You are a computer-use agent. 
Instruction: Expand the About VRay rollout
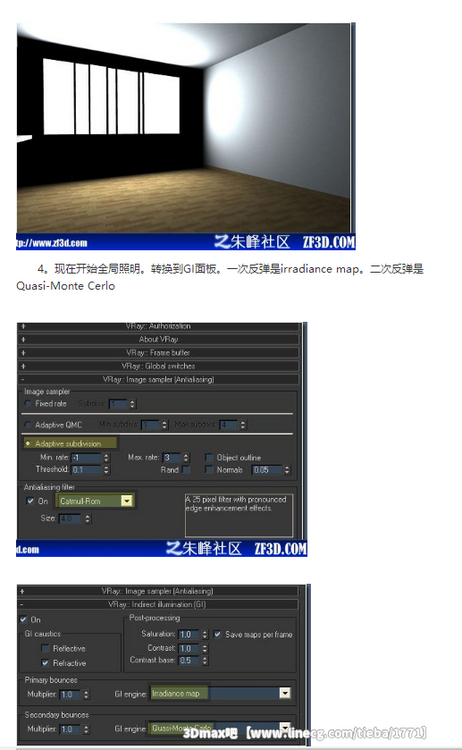(158, 339)
